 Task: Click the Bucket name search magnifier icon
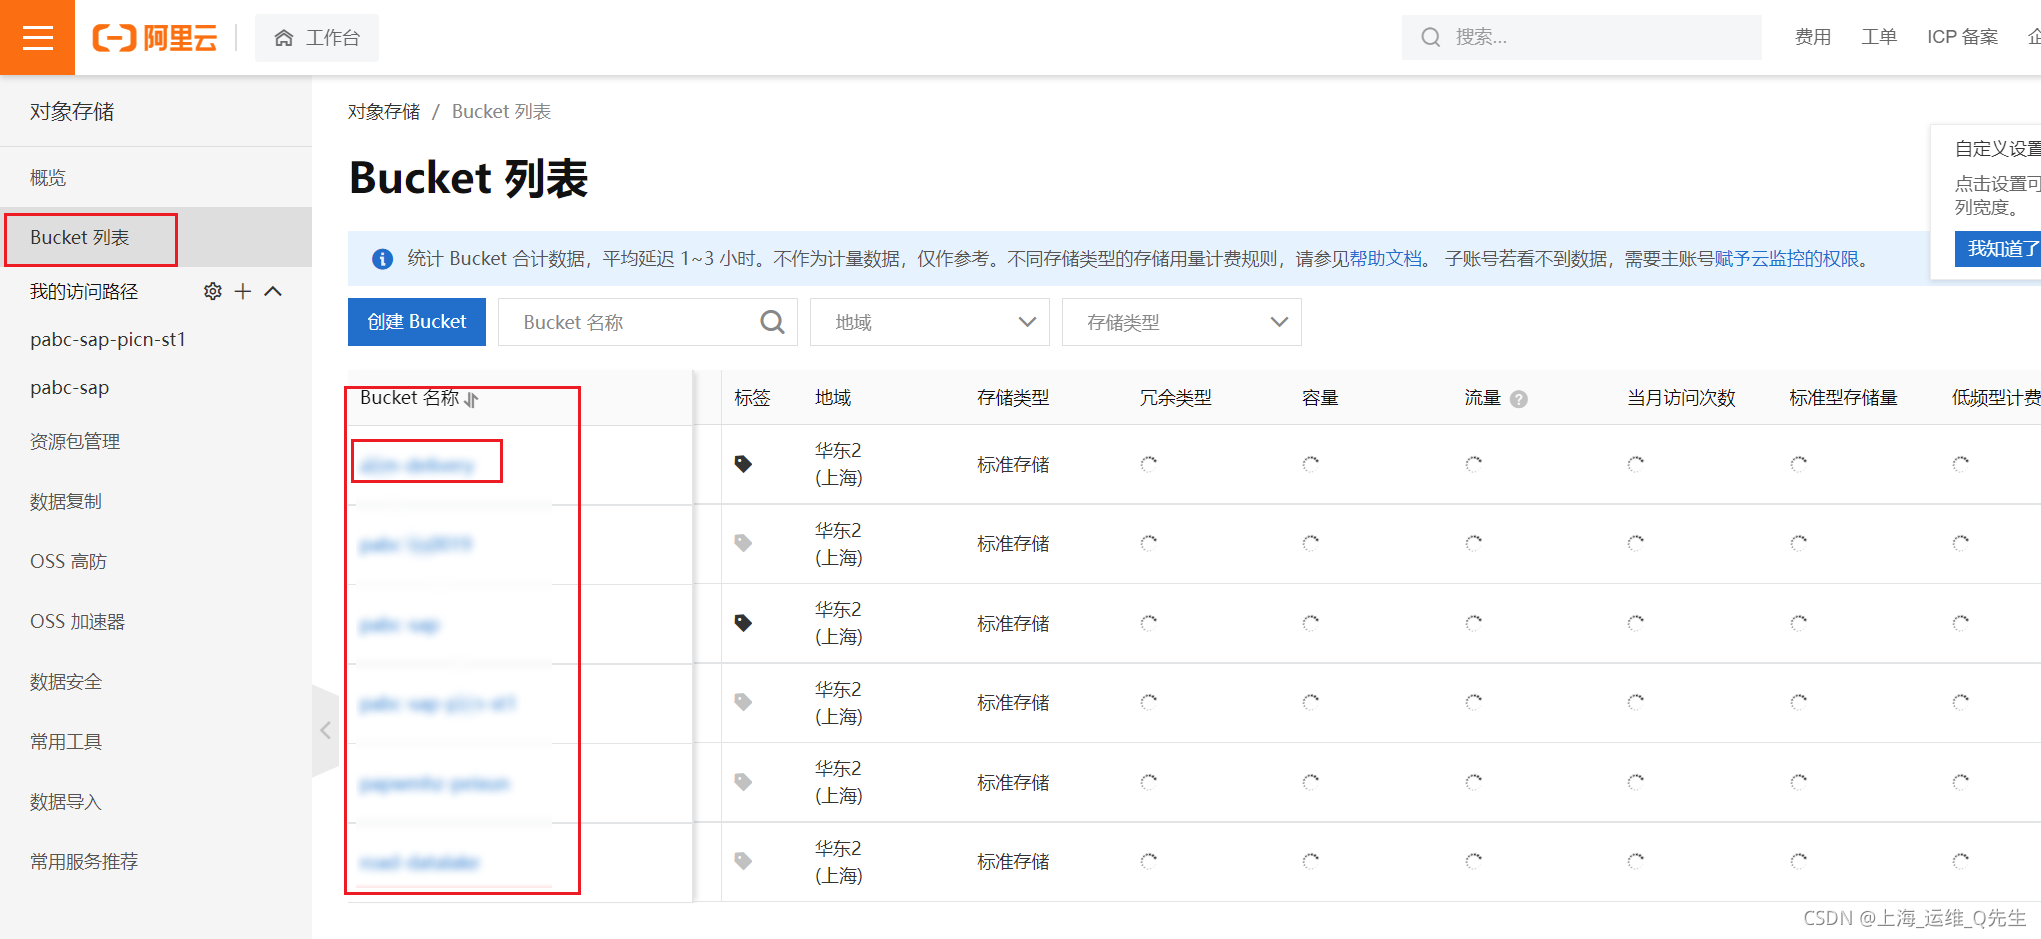772,322
